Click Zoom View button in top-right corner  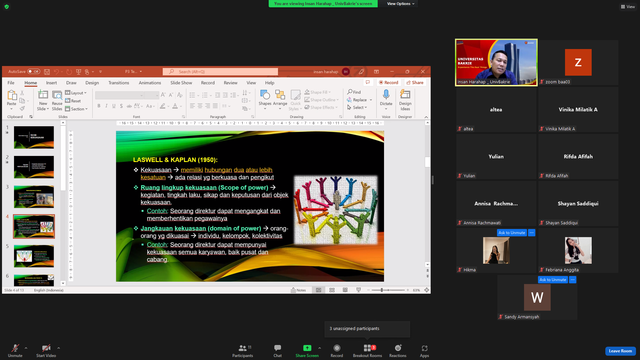click(x=628, y=7)
